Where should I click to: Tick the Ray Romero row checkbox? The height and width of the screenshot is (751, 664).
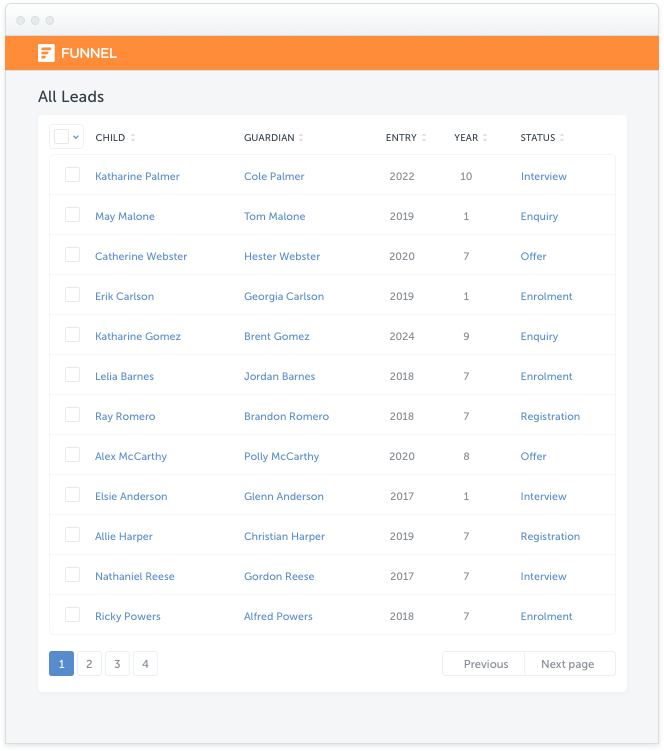pos(72,415)
